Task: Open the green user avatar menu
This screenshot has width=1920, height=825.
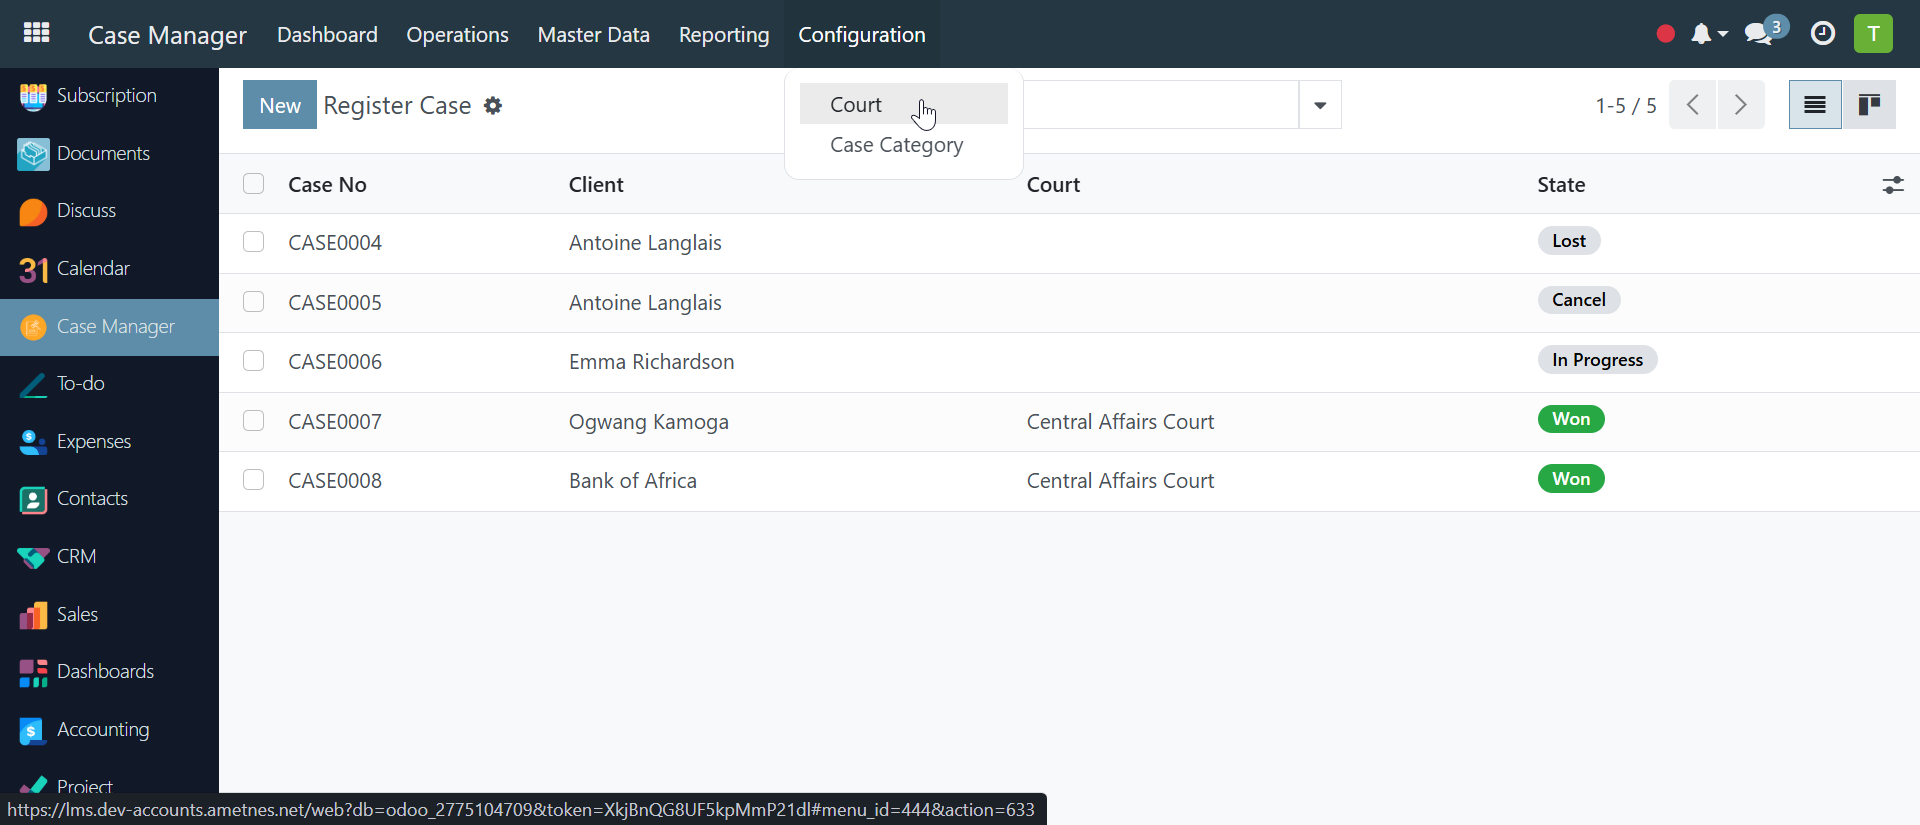Action: point(1873,34)
